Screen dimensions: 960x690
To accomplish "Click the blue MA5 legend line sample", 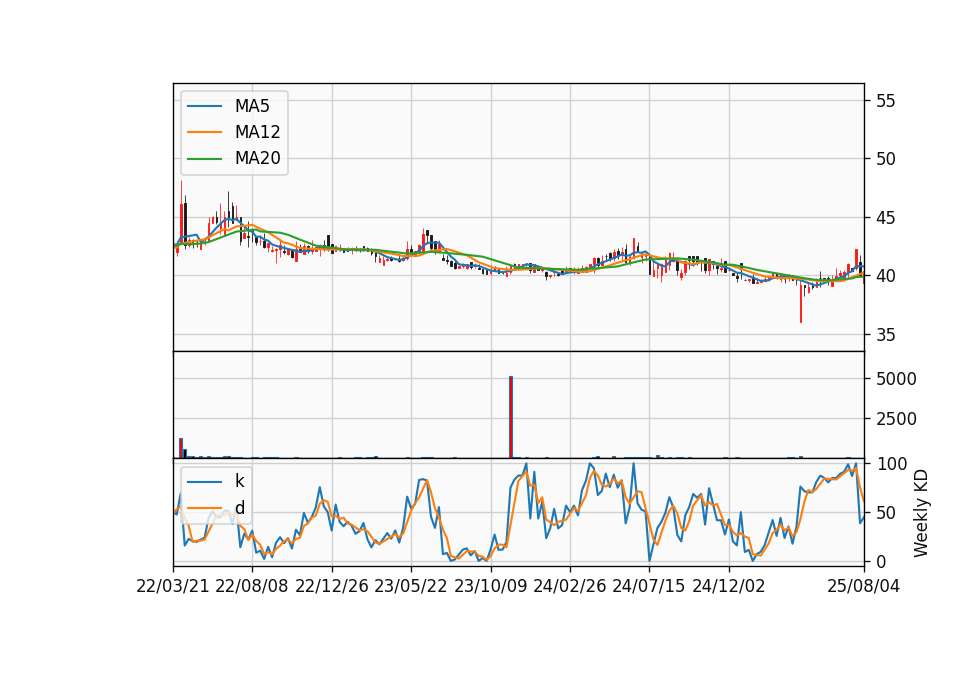I will 204,107.
